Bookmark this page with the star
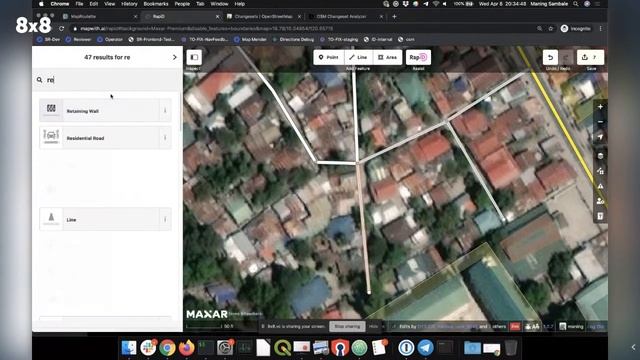 coord(551,29)
